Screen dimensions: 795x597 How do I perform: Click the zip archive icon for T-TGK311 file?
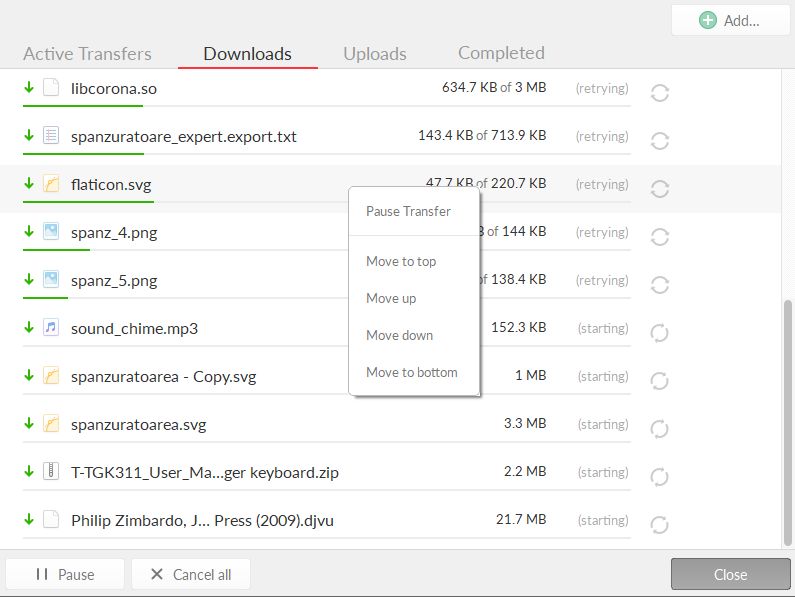51,472
